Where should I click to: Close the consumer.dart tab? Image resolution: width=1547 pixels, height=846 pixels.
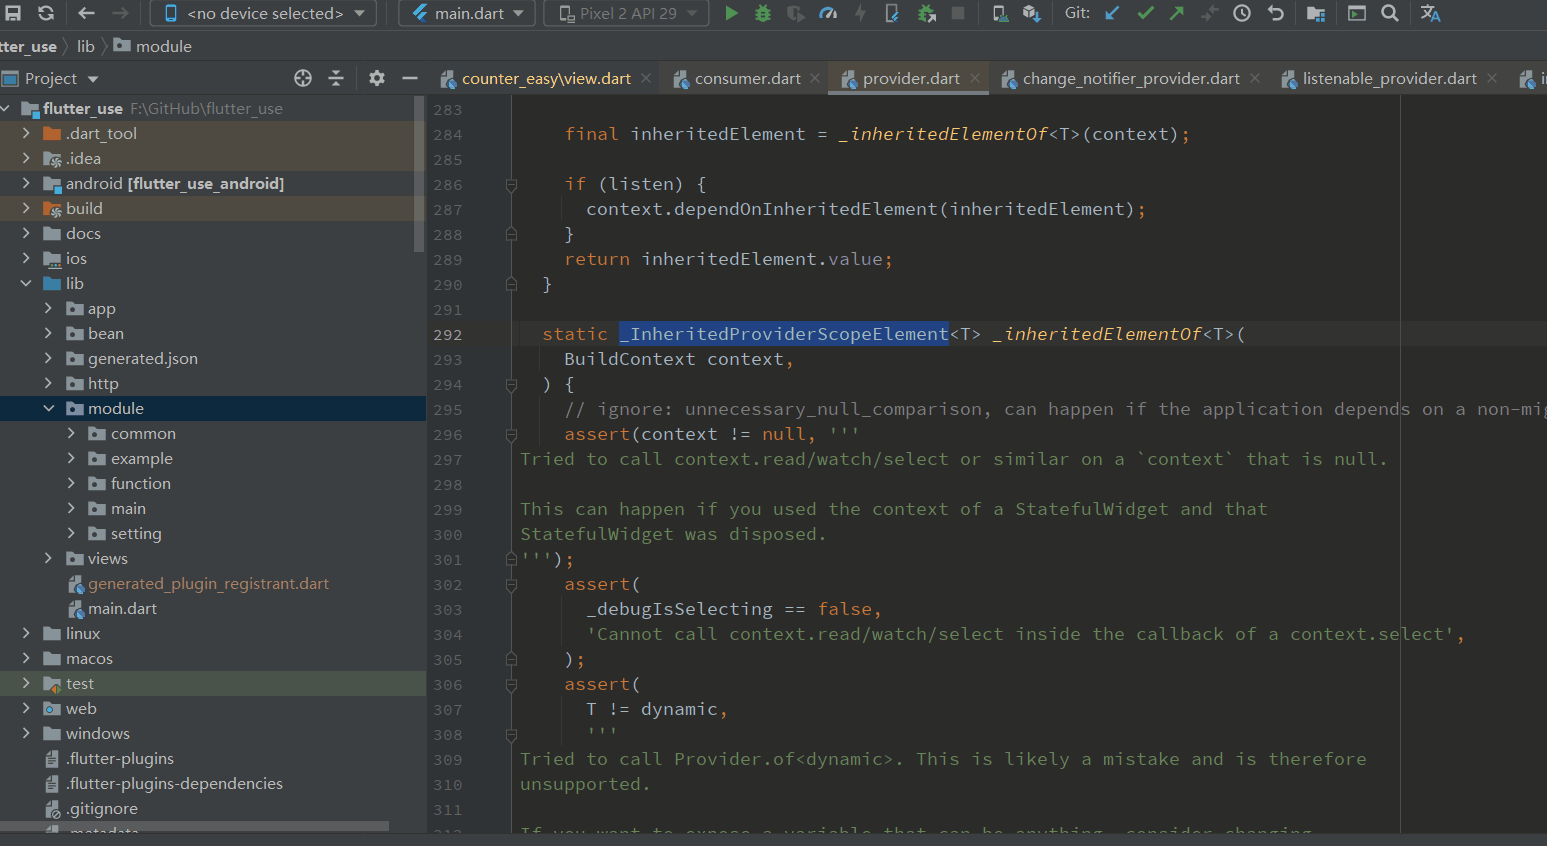coord(815,78)
